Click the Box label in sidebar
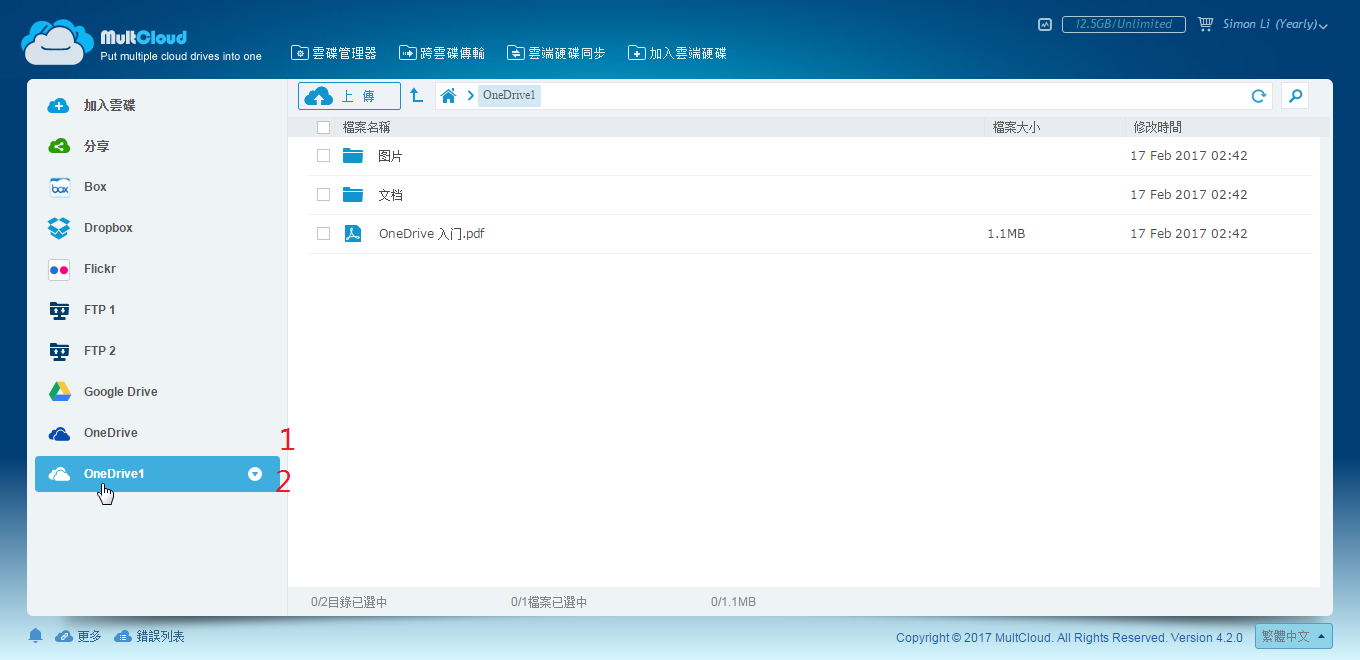The width and height of the screenshot is (1360, 660). coord(95,187)
